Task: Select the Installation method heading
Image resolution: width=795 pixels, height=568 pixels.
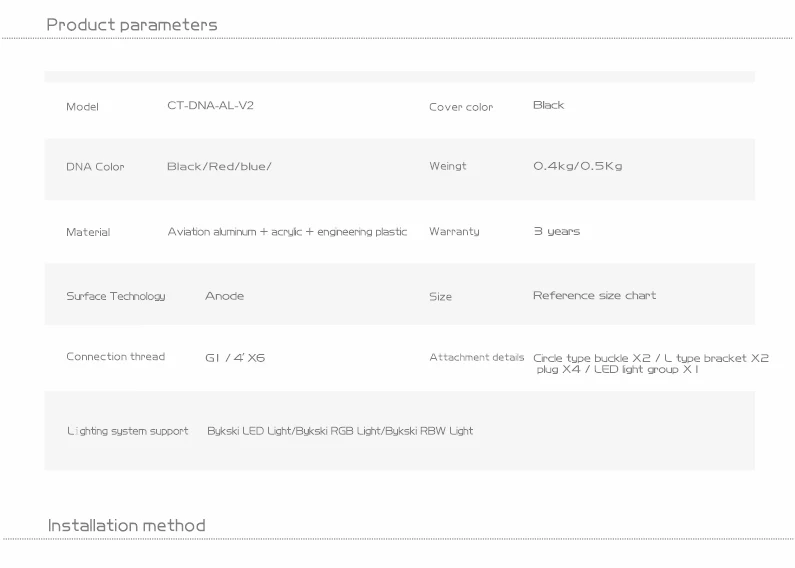Action: click(x=127, y=526)
